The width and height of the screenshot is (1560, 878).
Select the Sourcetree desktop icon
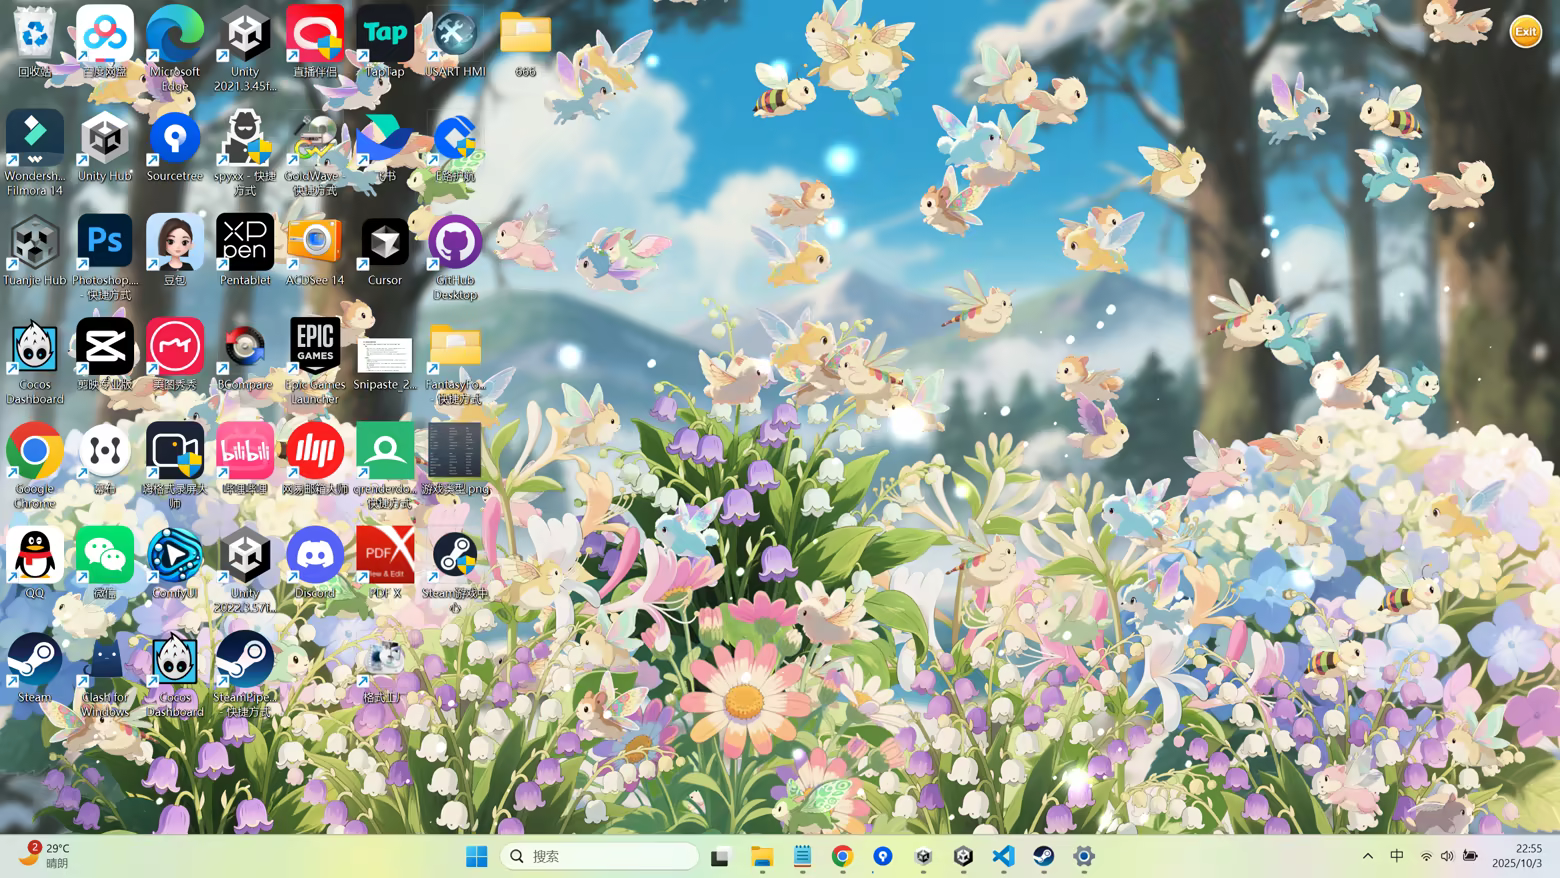tap(175, 139)
